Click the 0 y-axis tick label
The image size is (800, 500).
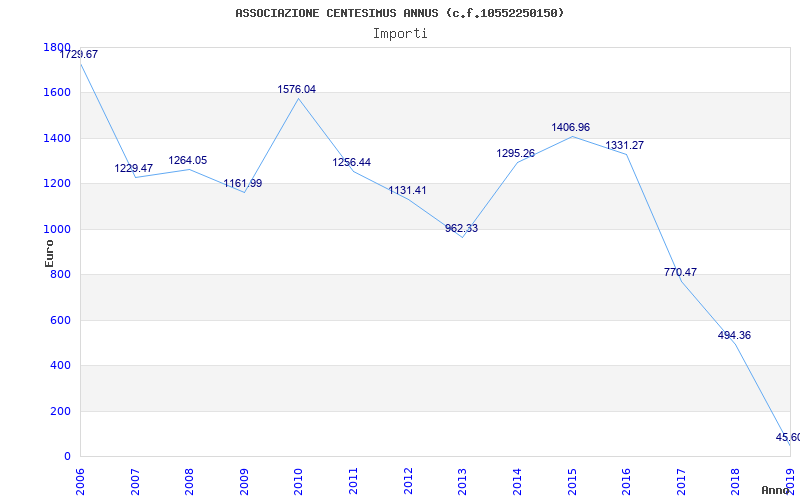(67, 457)
